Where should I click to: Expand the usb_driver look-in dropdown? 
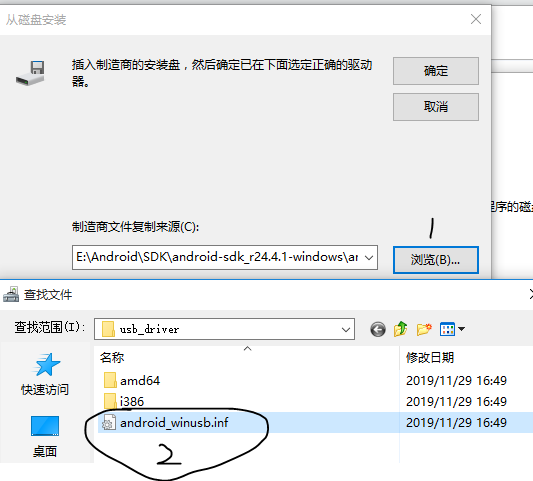point(346,329)
